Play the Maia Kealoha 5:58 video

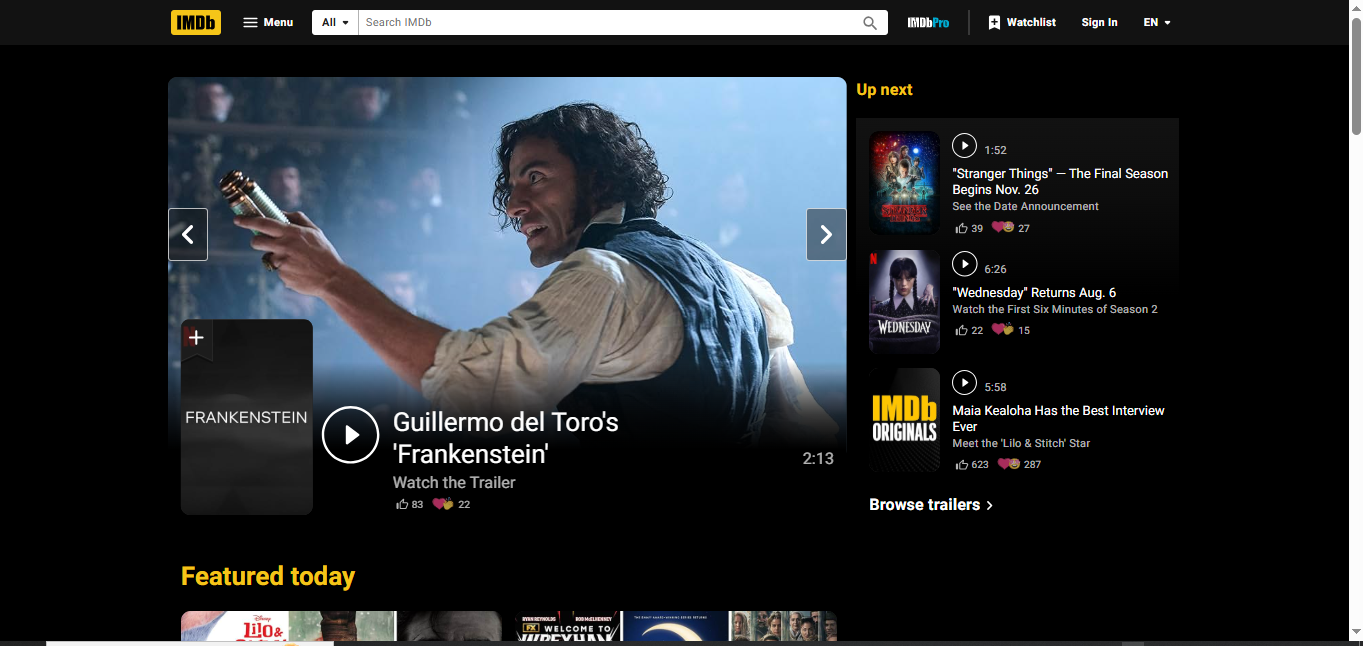(x=964, y=382)
